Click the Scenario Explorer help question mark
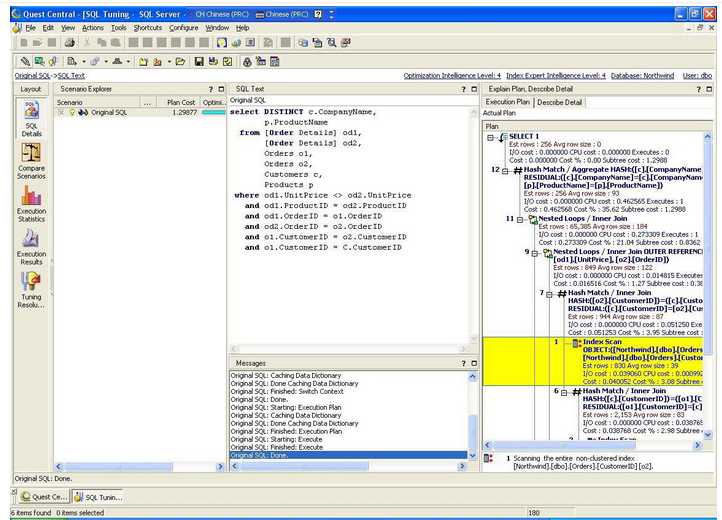722x520 pixels. point(211,89)
